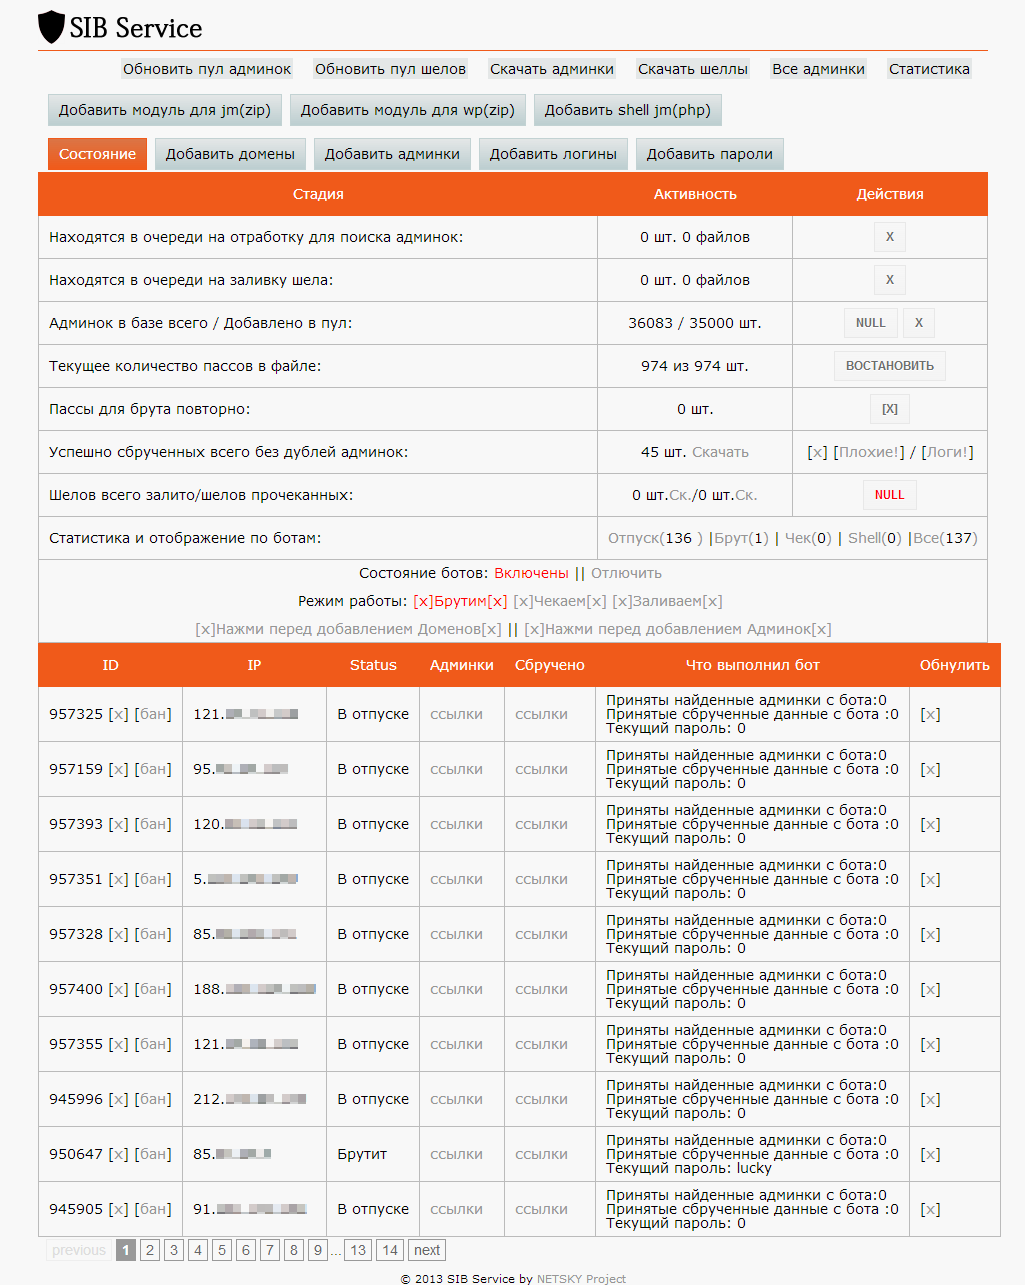
Task: Click [бан] for bot 957325
Action: tap(153, 714)
